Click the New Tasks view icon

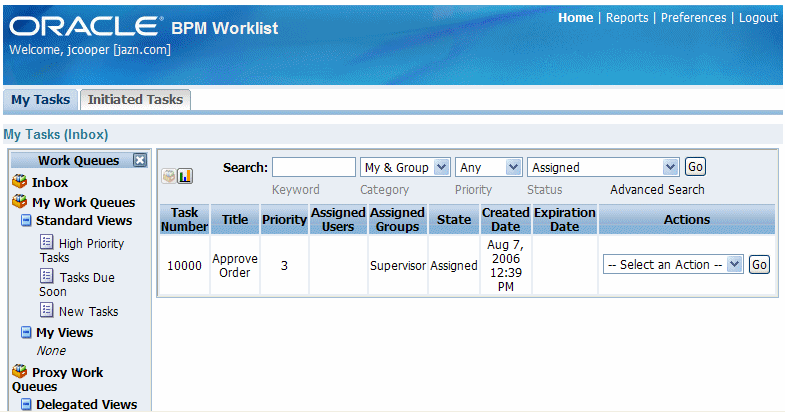point(47,310)
